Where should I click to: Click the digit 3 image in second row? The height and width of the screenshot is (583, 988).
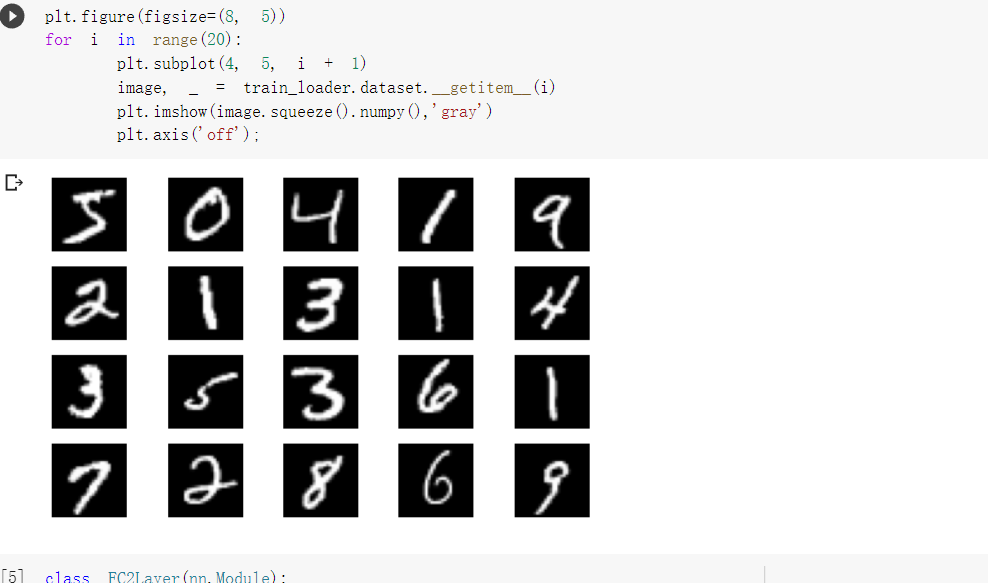[321, 303]
